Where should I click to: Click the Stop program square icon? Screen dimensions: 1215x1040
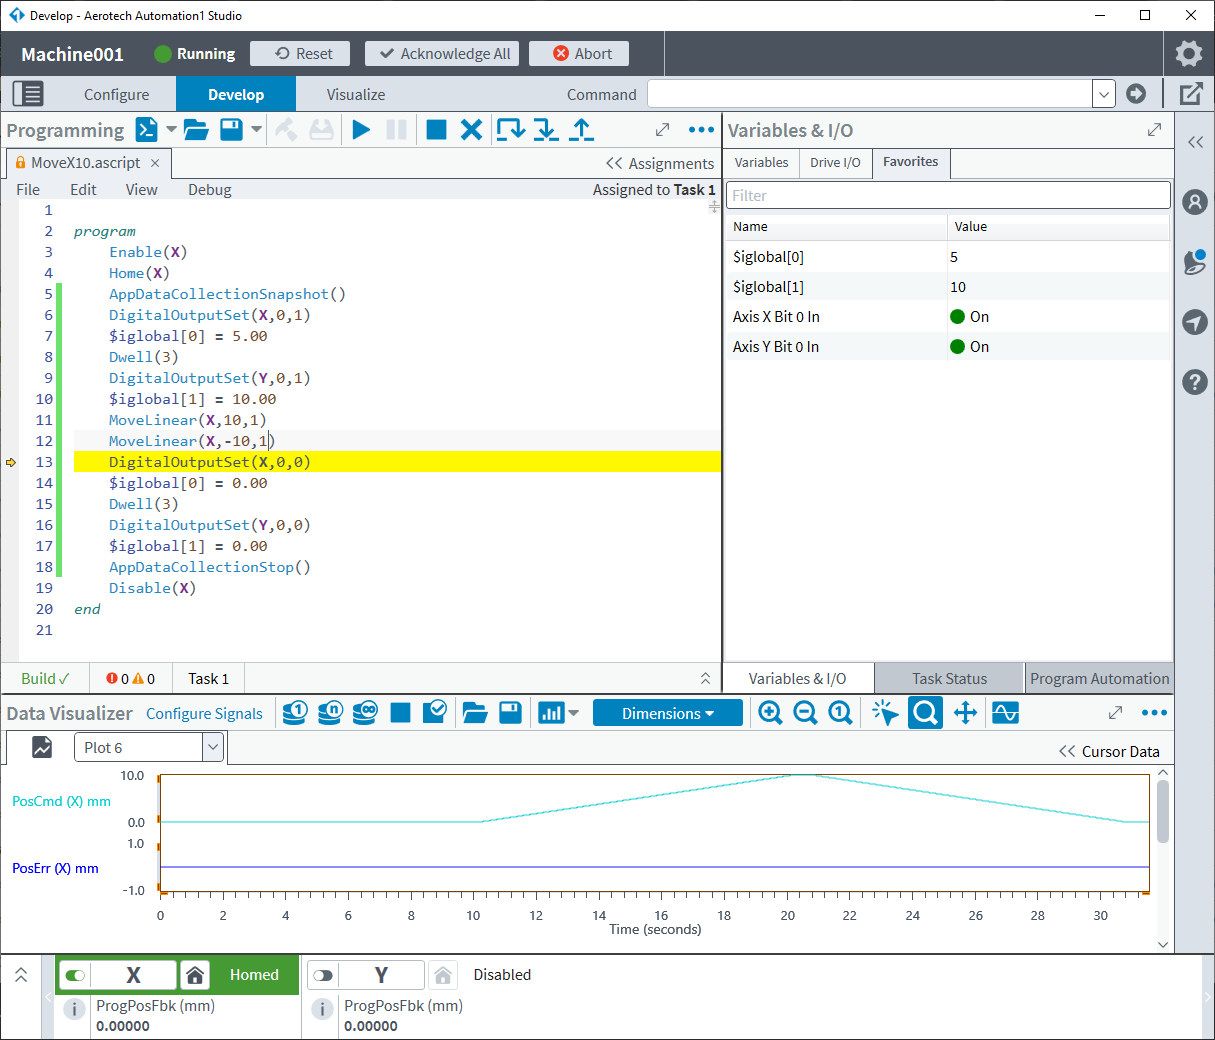tap(436, 130)
